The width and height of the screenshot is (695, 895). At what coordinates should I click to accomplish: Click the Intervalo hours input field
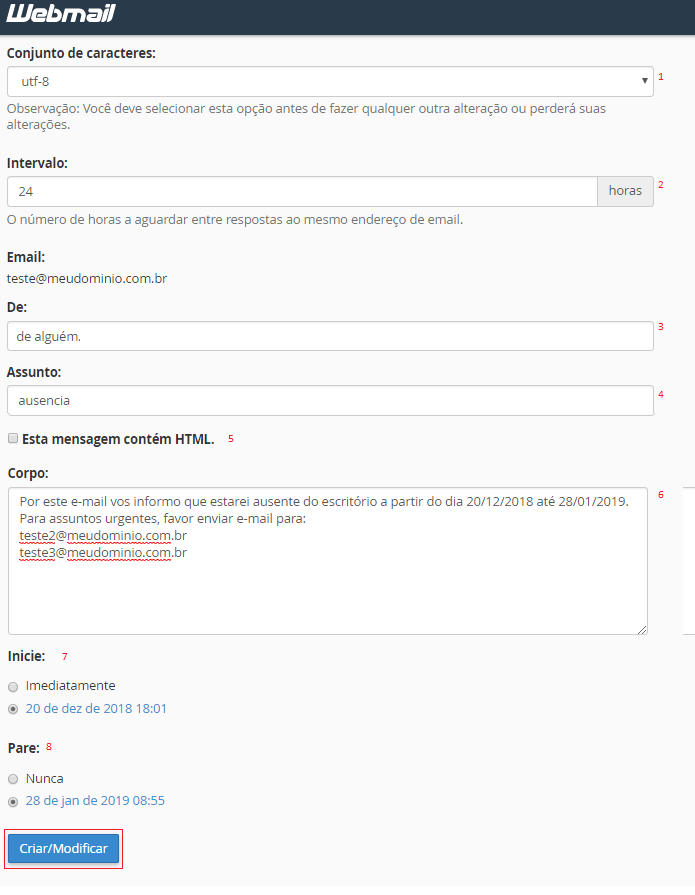pyautogui.click(x=301, y=191)
